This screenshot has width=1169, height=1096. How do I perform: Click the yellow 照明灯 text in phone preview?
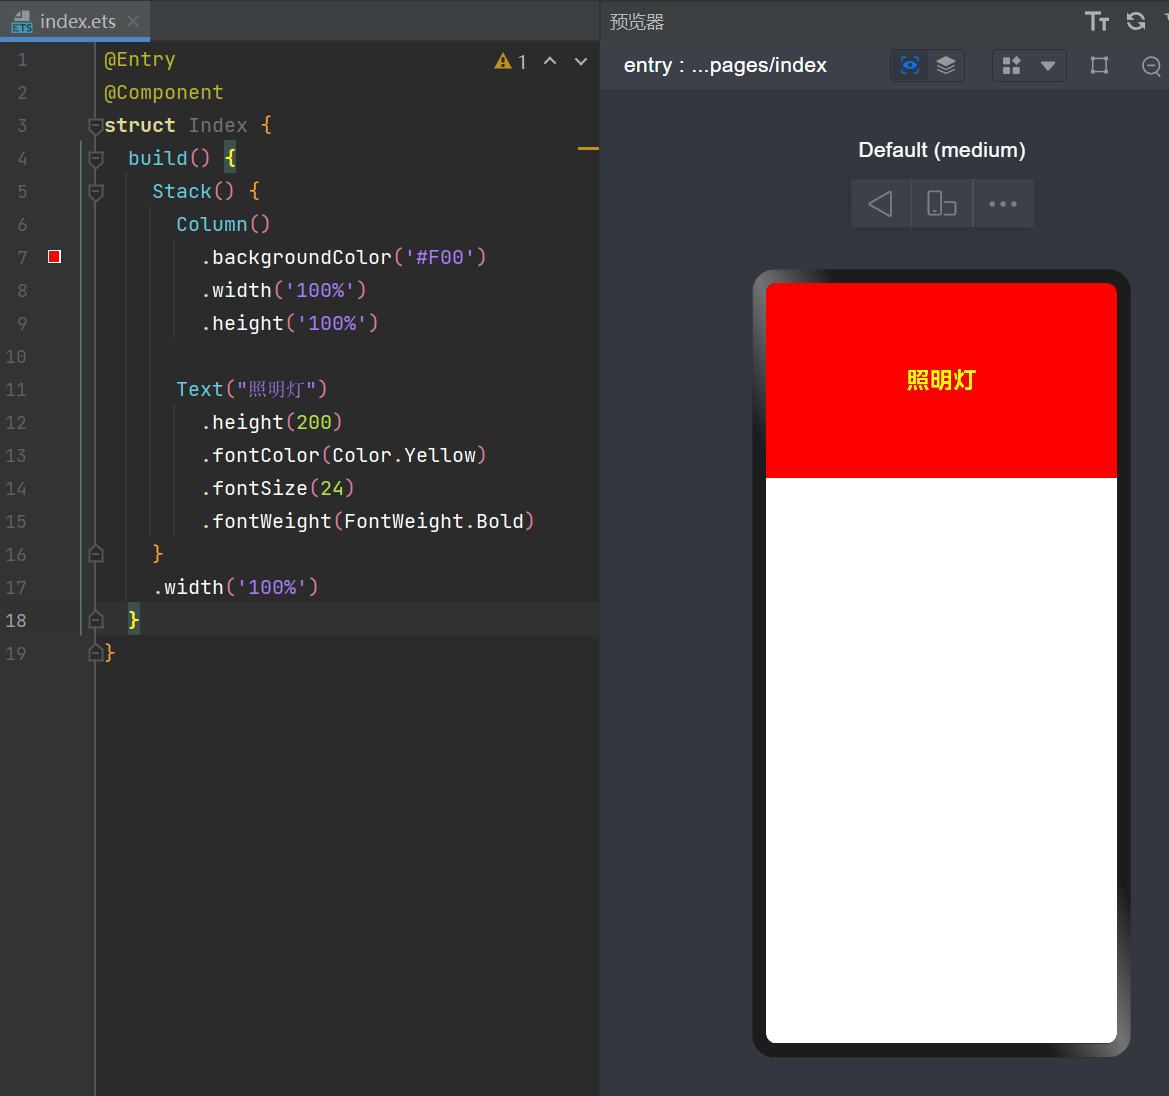pyautogui.click(x=941, y=380)
